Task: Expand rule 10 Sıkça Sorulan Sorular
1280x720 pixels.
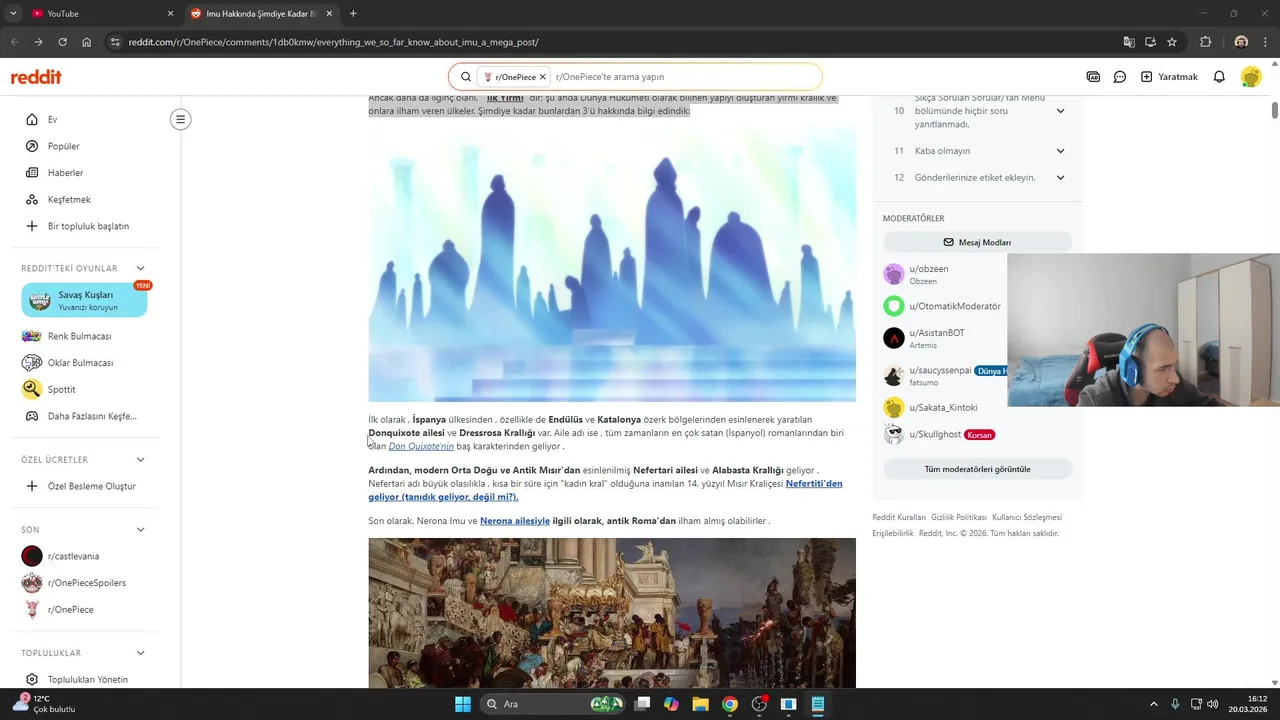Action: click(x=1060, y=111)
